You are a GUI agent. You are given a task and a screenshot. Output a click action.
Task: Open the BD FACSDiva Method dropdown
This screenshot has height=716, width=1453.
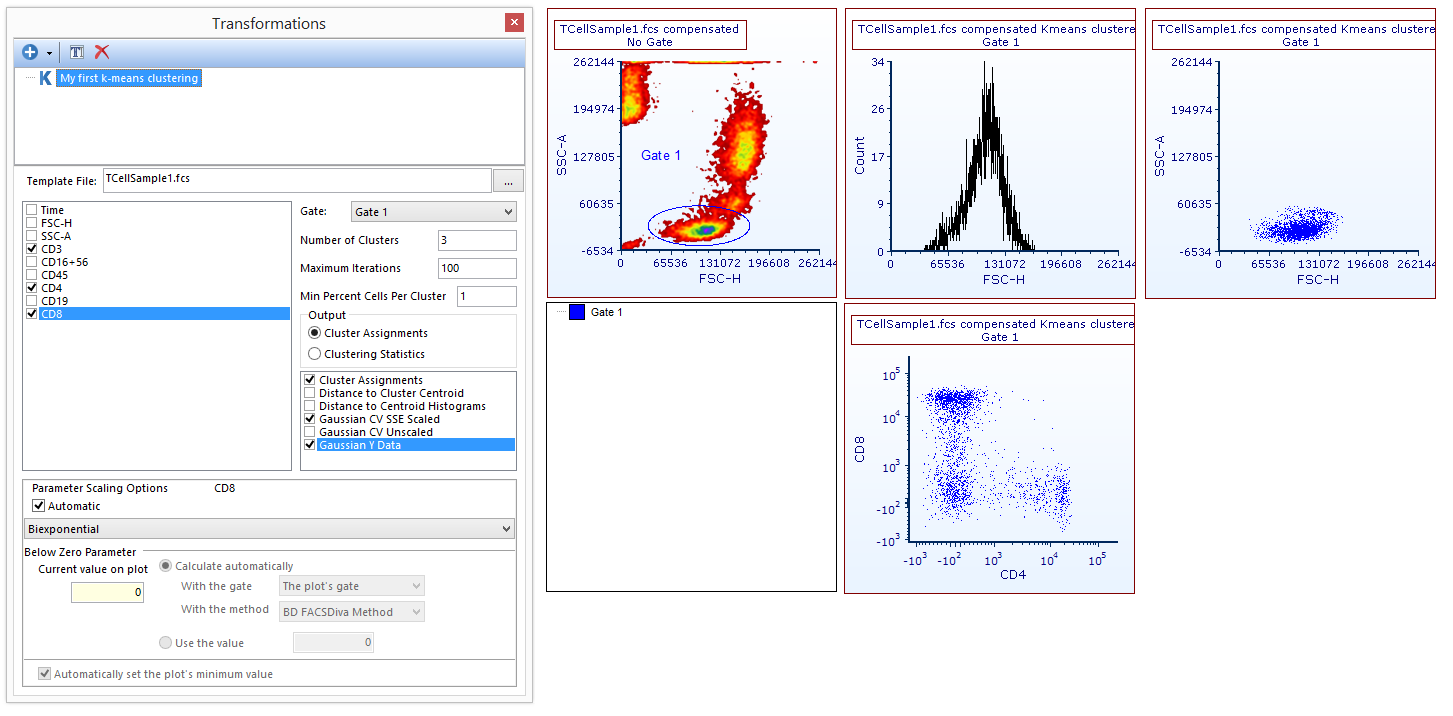(352, 611)
